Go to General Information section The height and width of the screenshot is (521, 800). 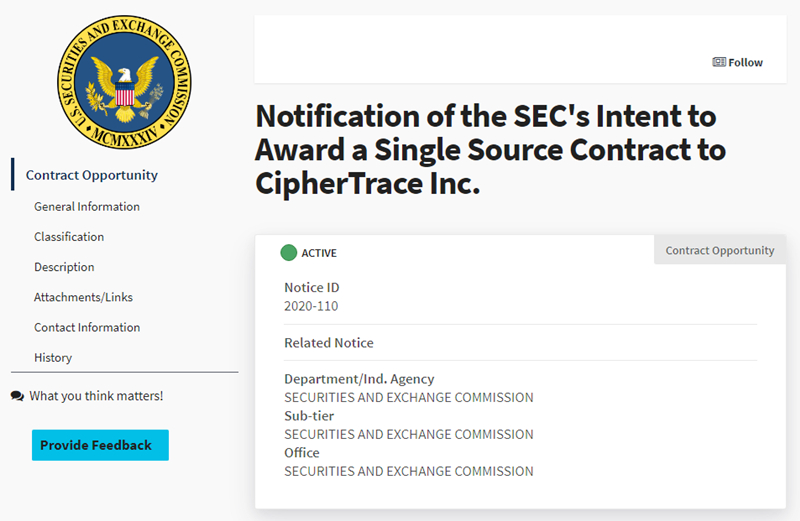(x=87, y=207)
